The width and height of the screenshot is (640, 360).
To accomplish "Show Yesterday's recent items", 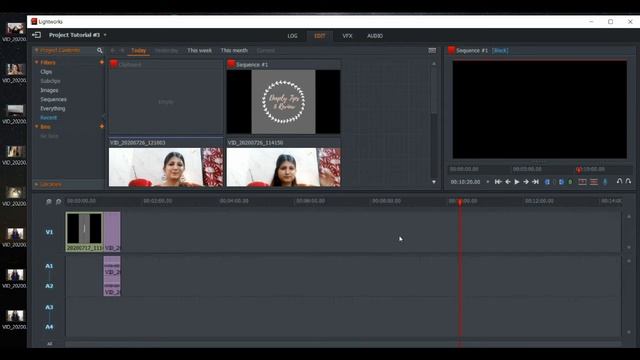I will [x=166, y=51].
